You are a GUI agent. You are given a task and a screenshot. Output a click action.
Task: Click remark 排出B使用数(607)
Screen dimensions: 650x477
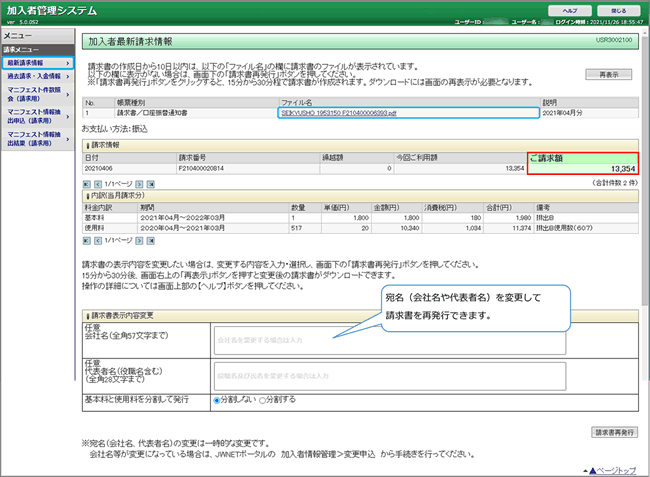[x=564, y=228]
